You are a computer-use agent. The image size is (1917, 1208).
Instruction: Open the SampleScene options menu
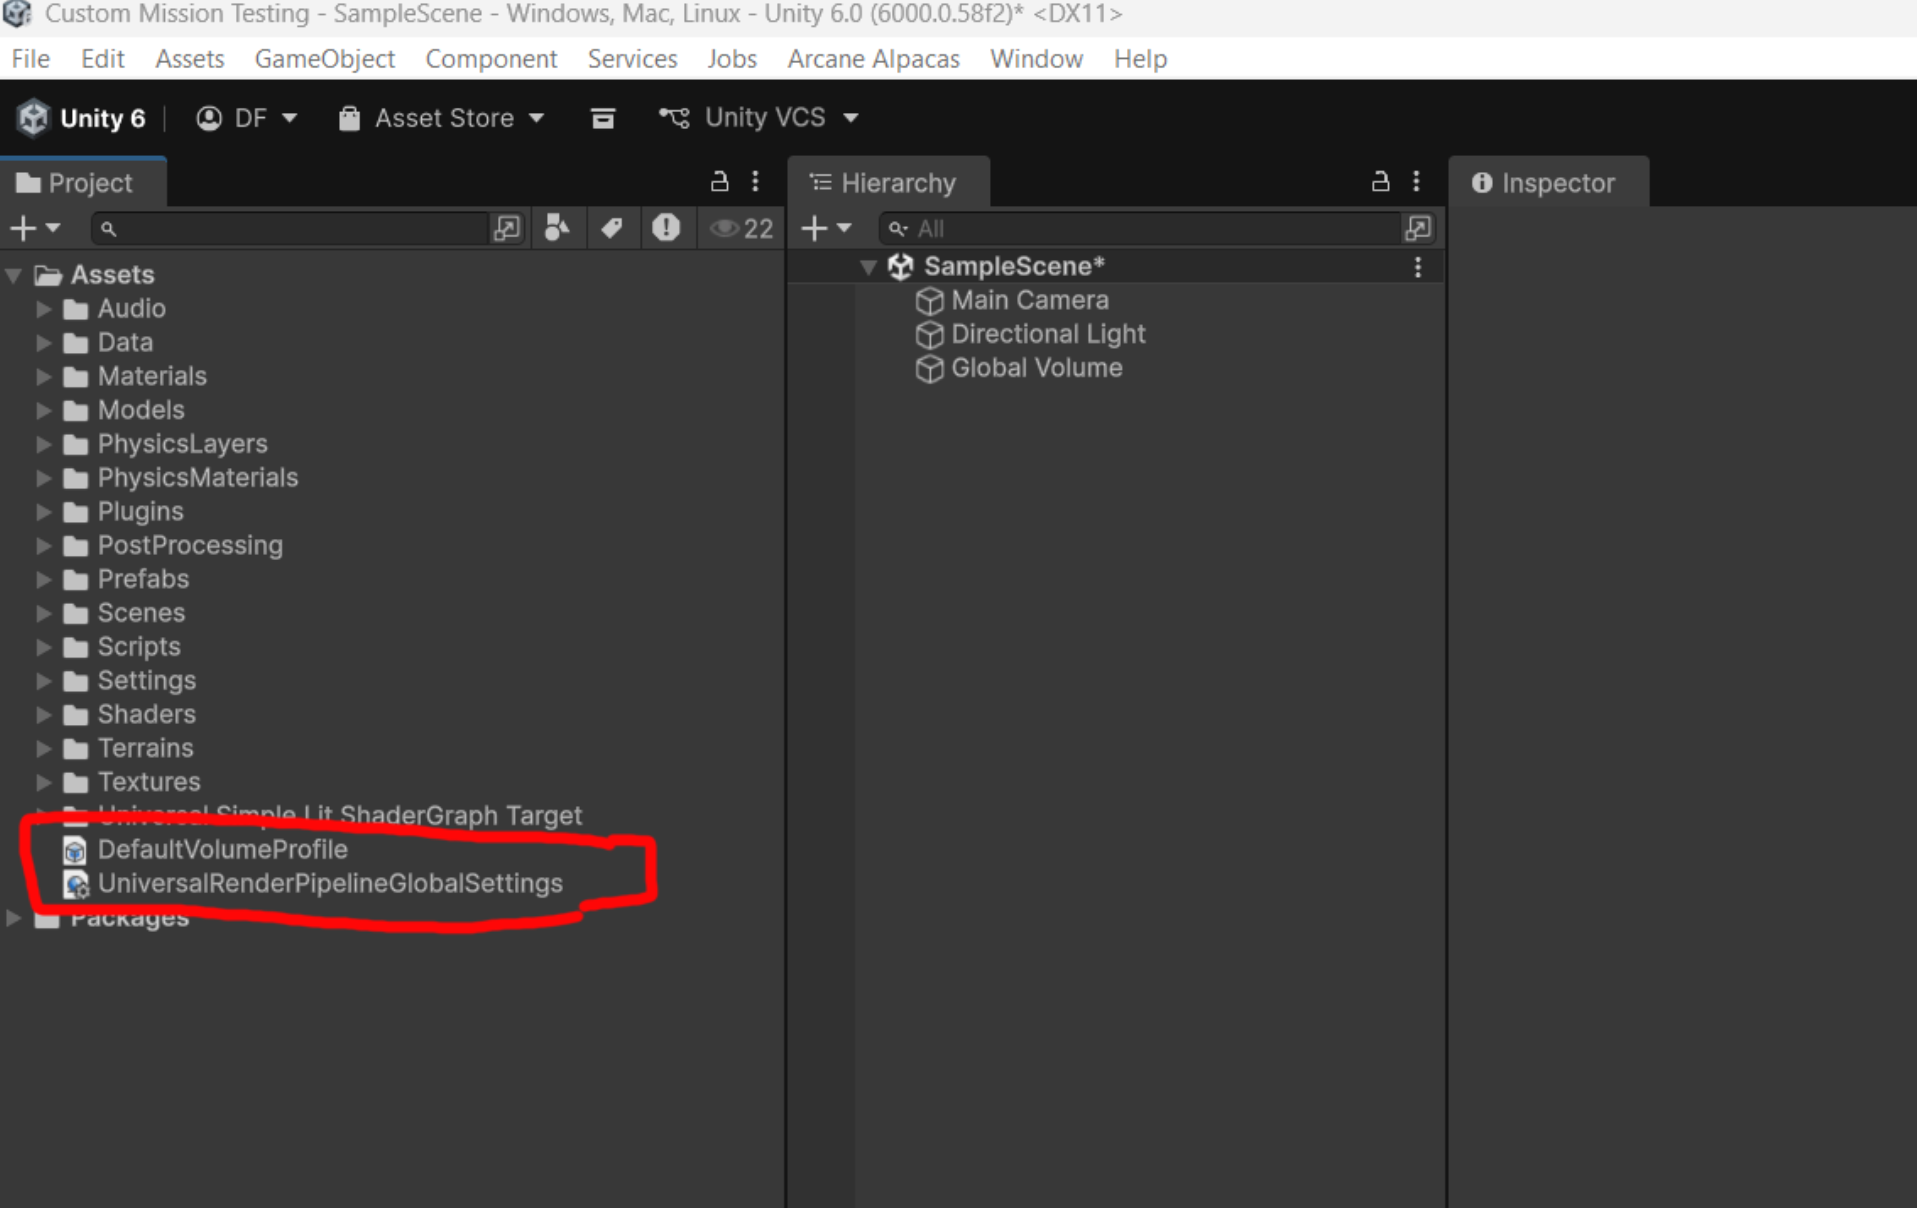coord(1417,267)
